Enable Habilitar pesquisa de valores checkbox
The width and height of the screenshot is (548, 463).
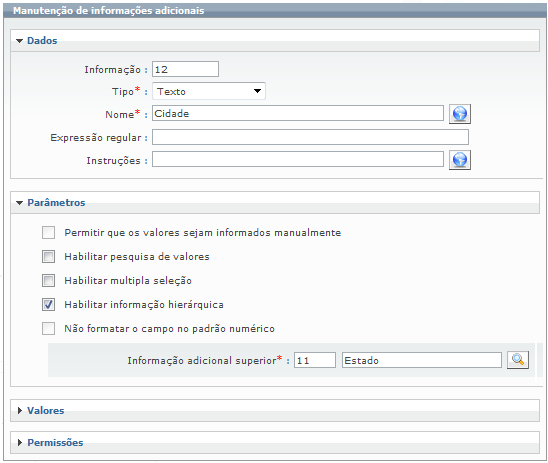pyautogui.click(x=48, y=256)
